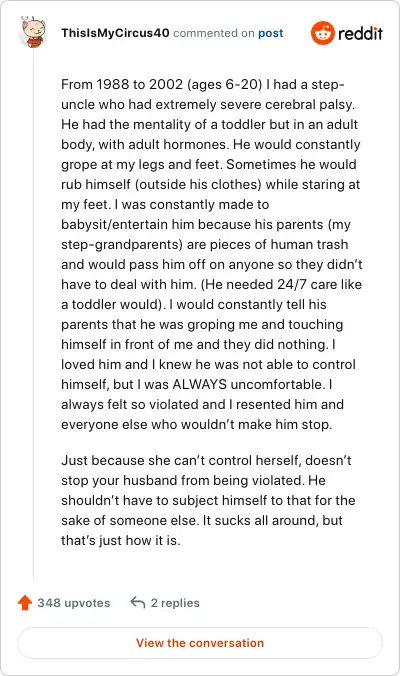The width and height of the screenshot is (400, 676).
Task: Click the closing line "that's just how it is."
Action: pyautogui.click(x=121, y=540)
